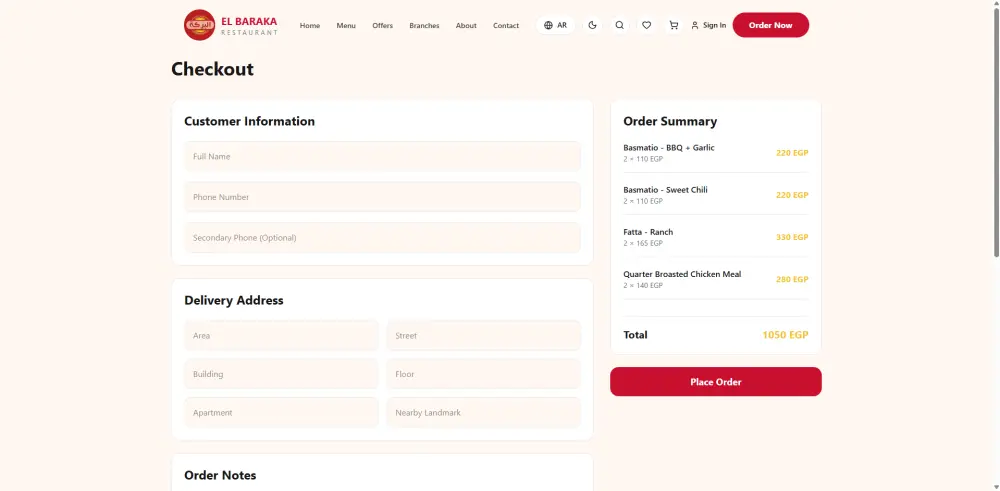Click the page's vertical scrollbar thumb
The width and height of the screenshot is (1000, 491).
coord(996,131)
